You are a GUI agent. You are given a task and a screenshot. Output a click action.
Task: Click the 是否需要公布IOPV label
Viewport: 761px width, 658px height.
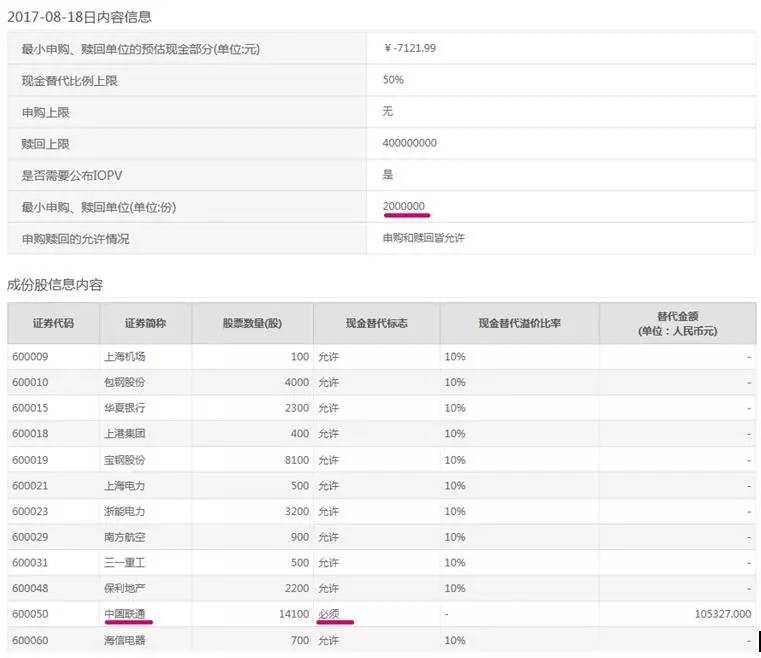(x=72, y=175)
